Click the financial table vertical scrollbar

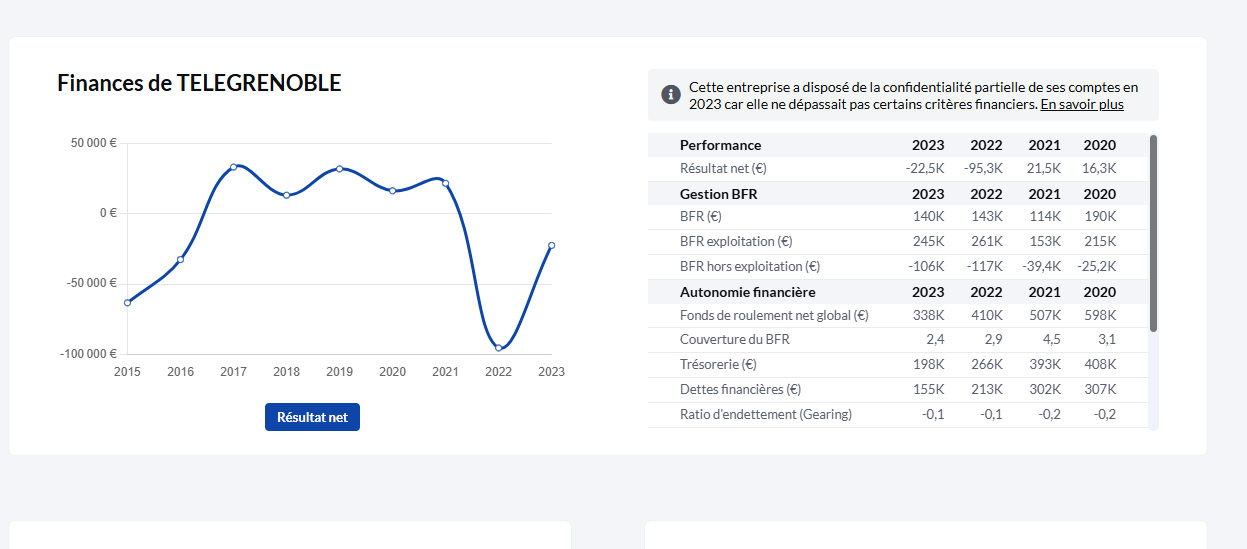coord(1153,233)
